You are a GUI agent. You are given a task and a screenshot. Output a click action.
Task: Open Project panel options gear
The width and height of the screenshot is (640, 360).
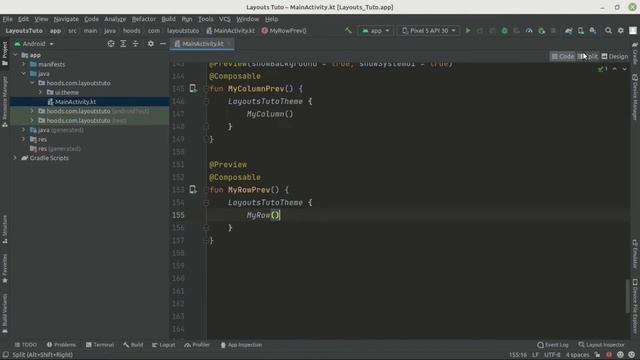(151, 44)
